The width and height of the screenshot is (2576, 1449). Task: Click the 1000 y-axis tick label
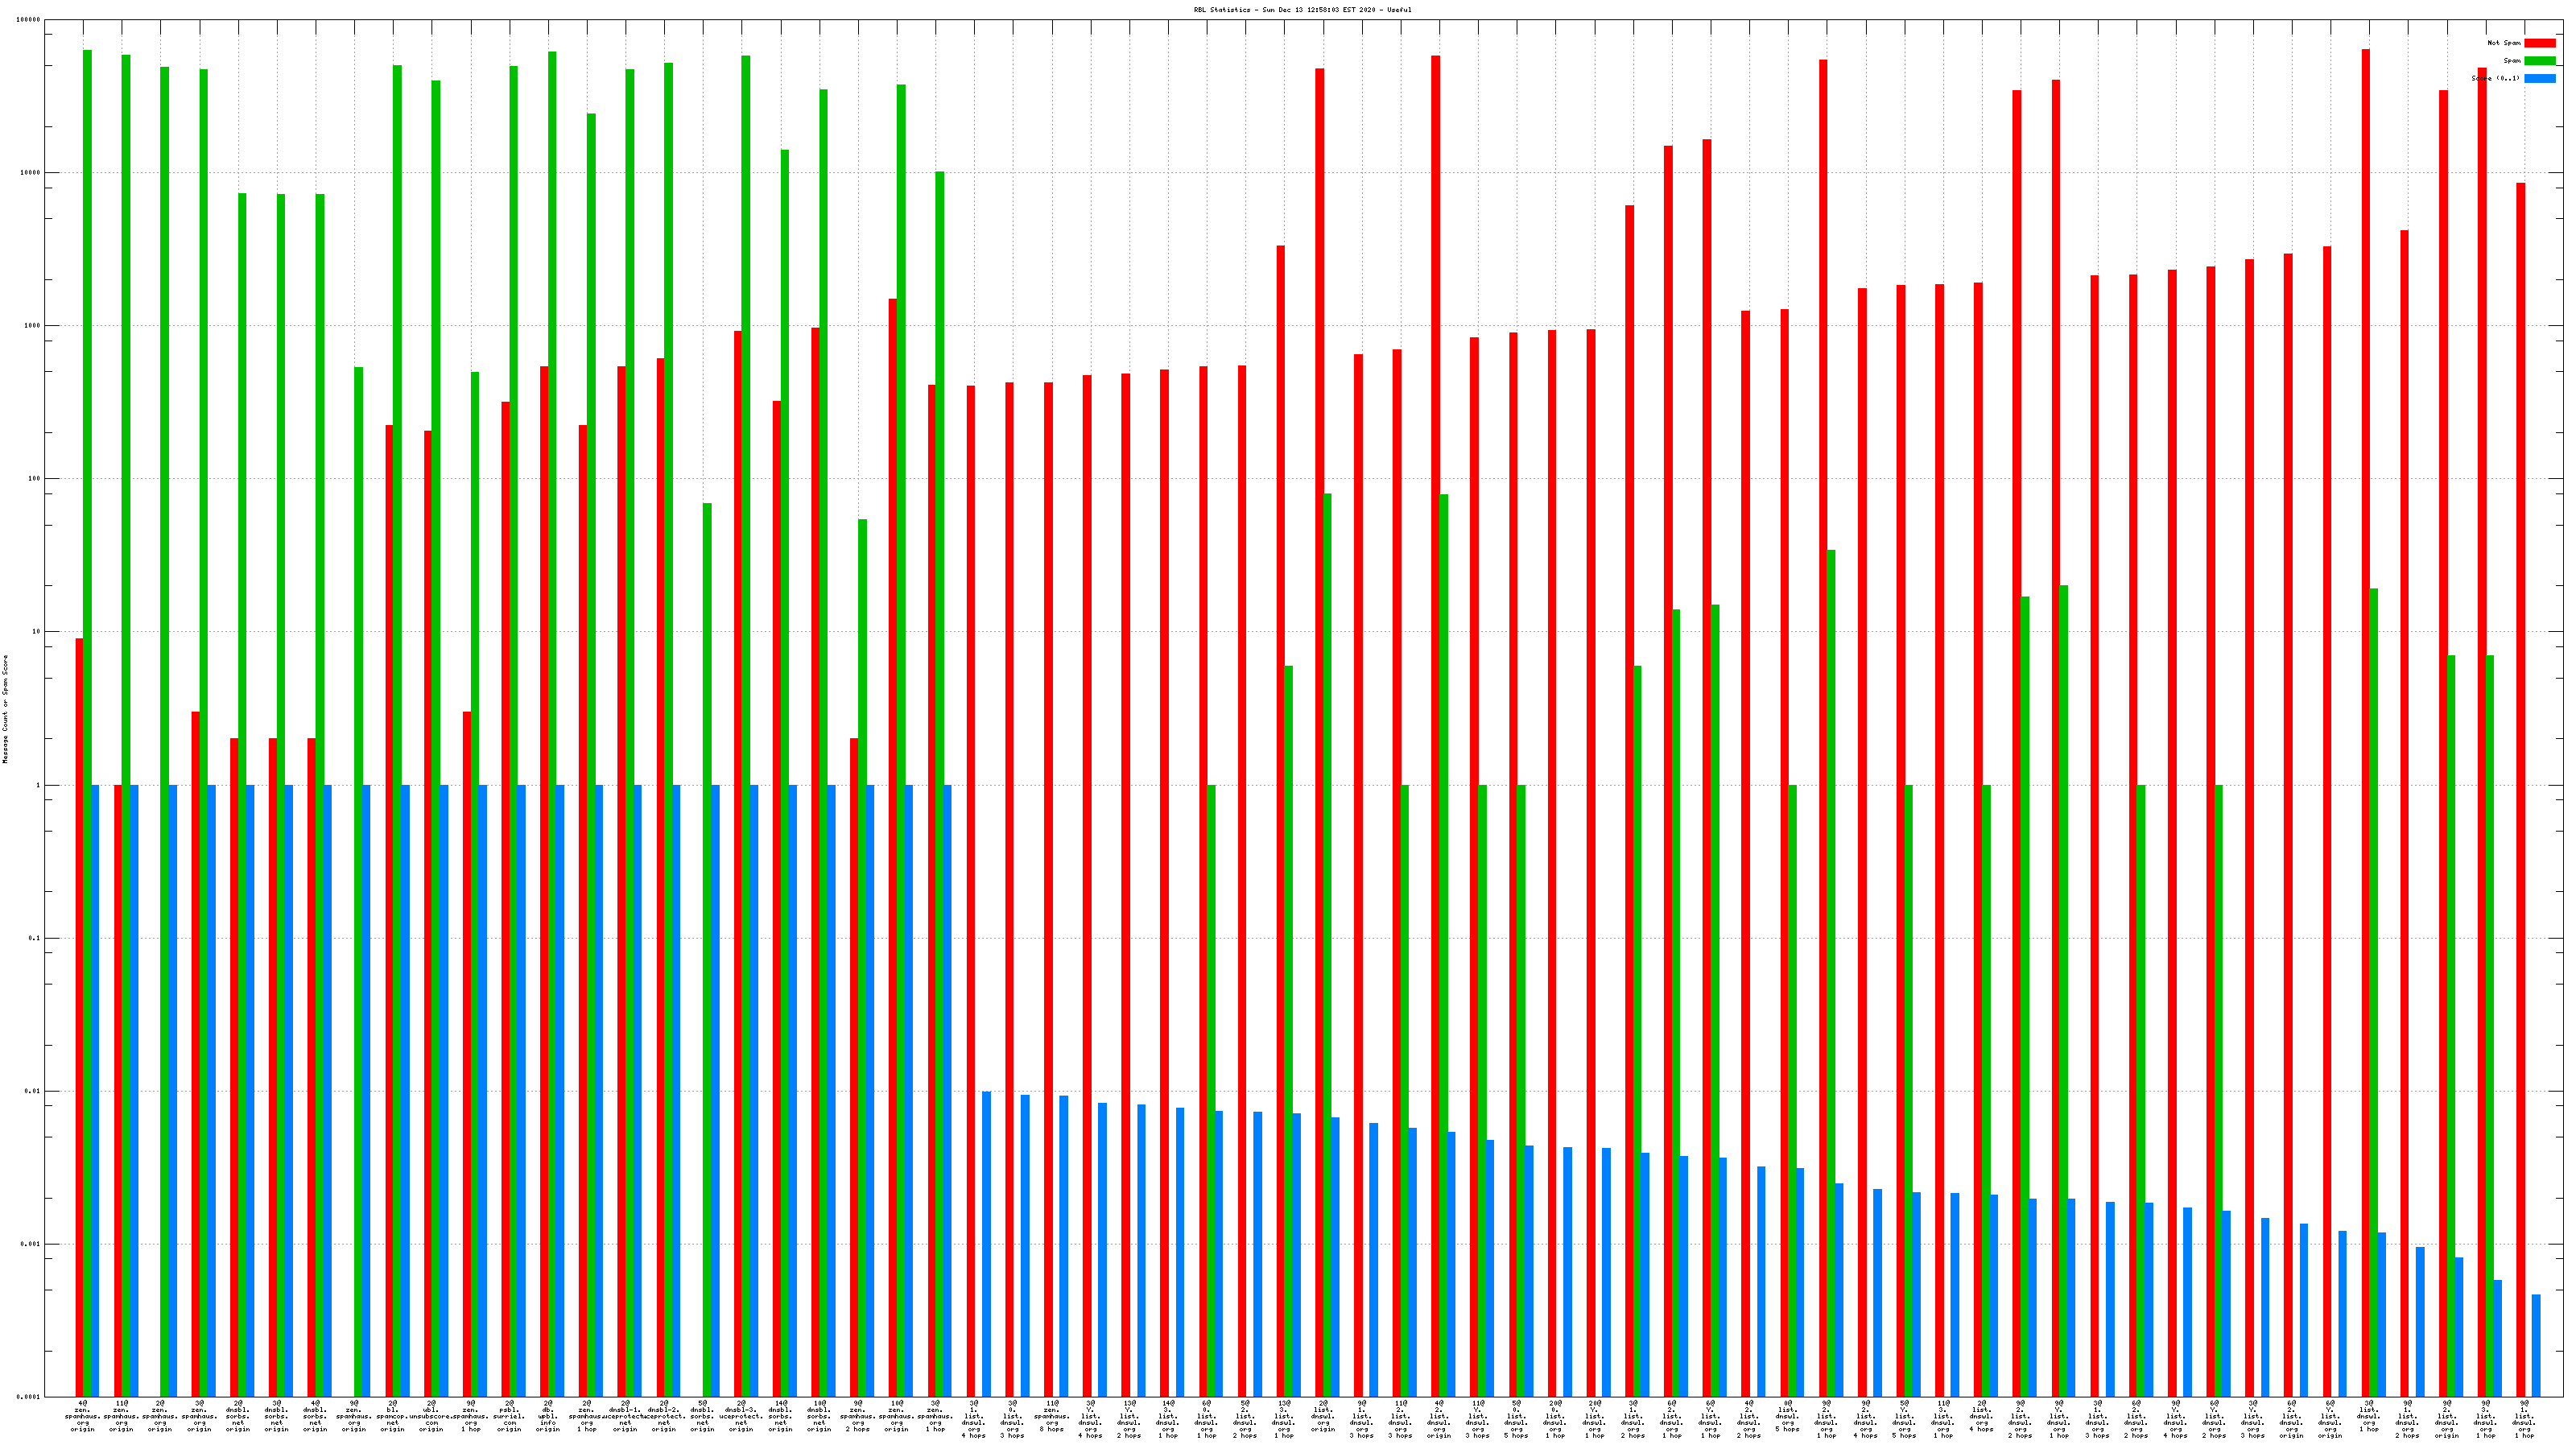[x=31, y=326]
